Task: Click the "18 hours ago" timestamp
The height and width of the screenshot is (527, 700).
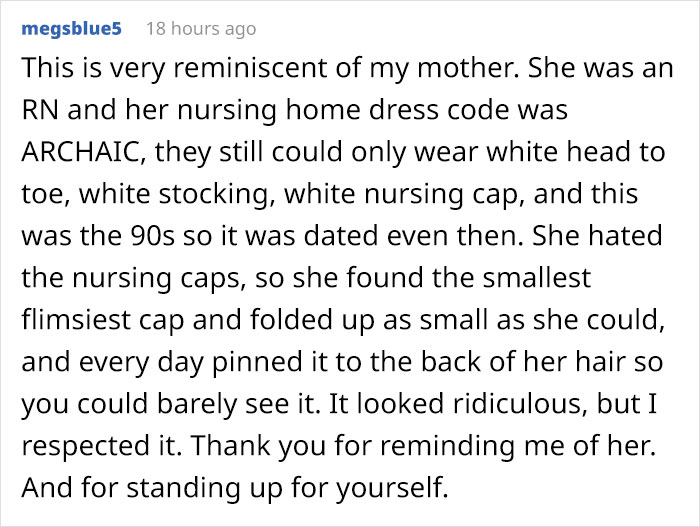Action: (x=200, y=29)
